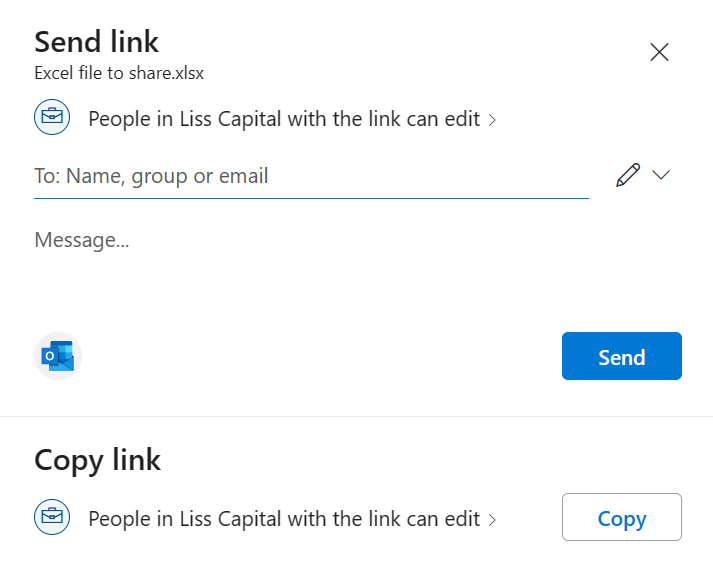Image resolution: width=713 pixels, height=574 pixels.
Task: Click the pencil edit-permission icon
Action: click(x=628, y=175)
